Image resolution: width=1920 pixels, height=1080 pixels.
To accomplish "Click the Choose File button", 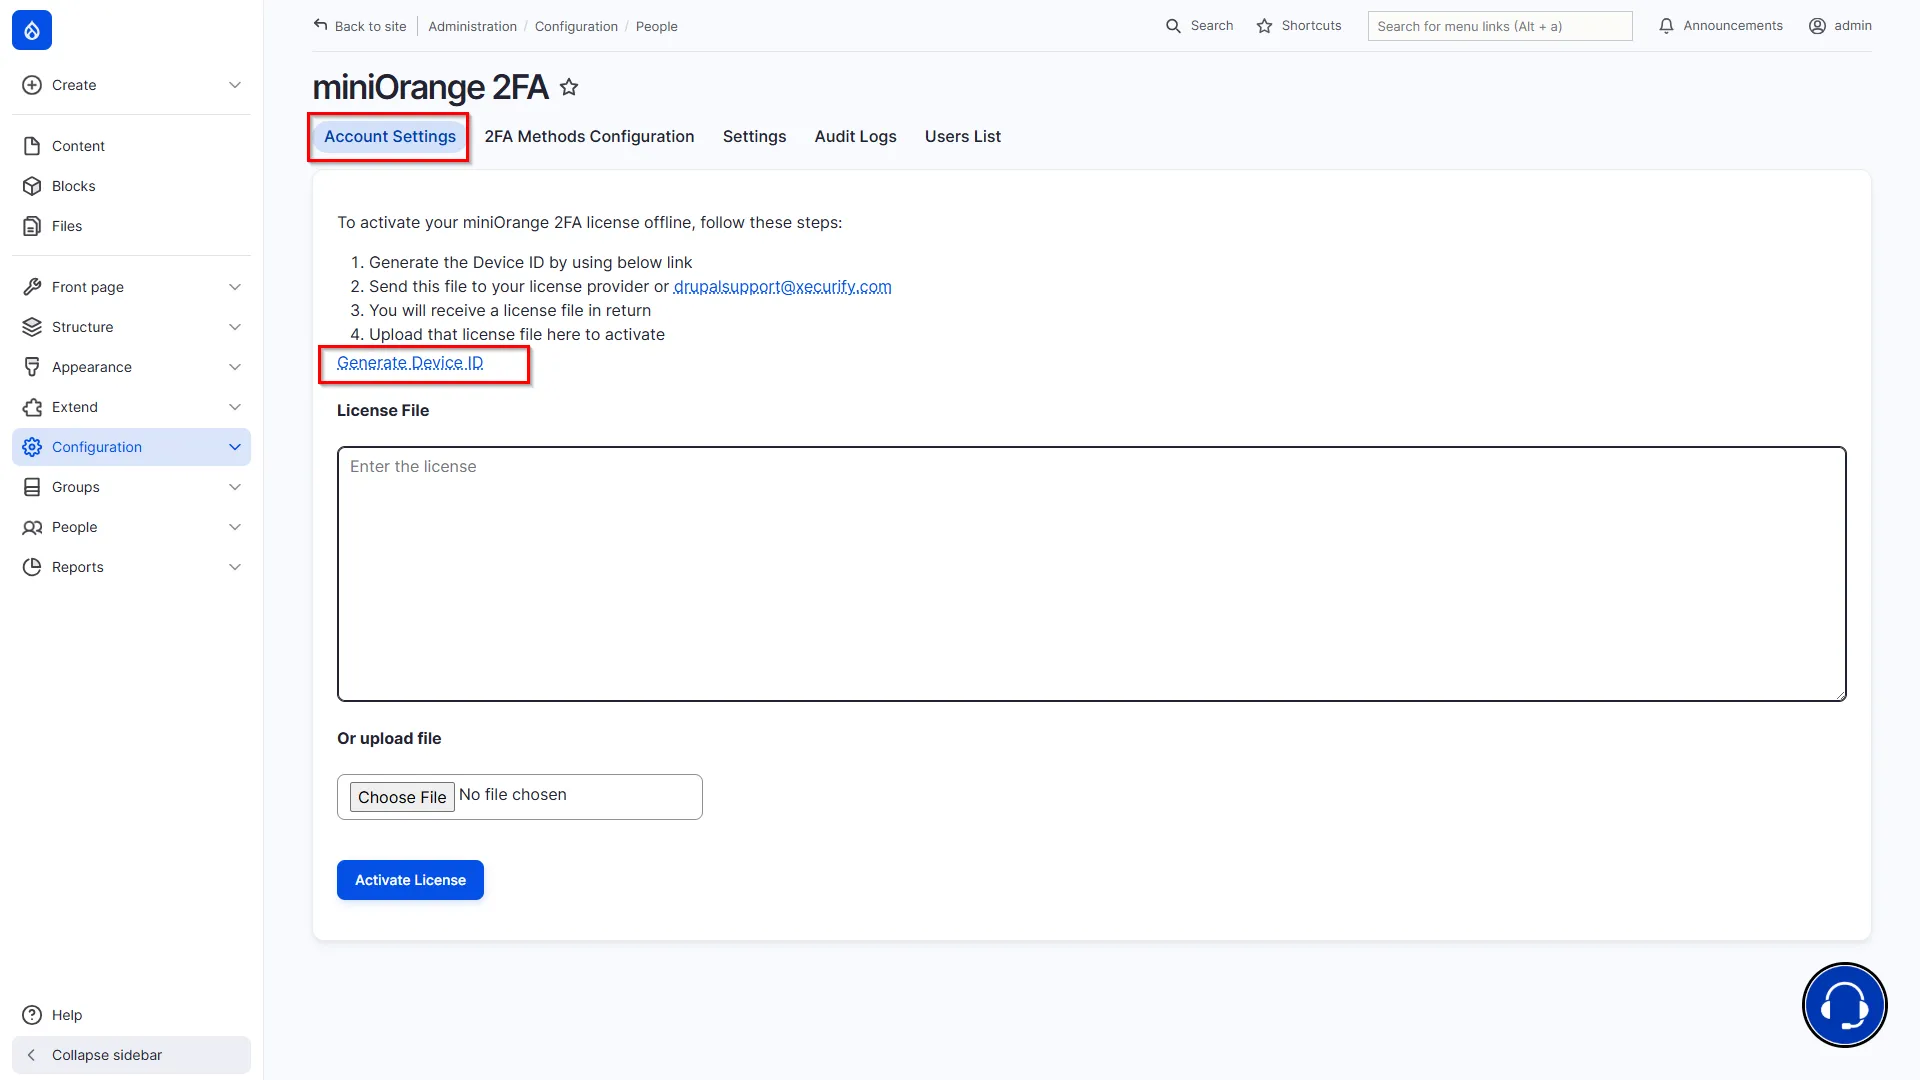I will pyautogui.click(x=402, y=797).
